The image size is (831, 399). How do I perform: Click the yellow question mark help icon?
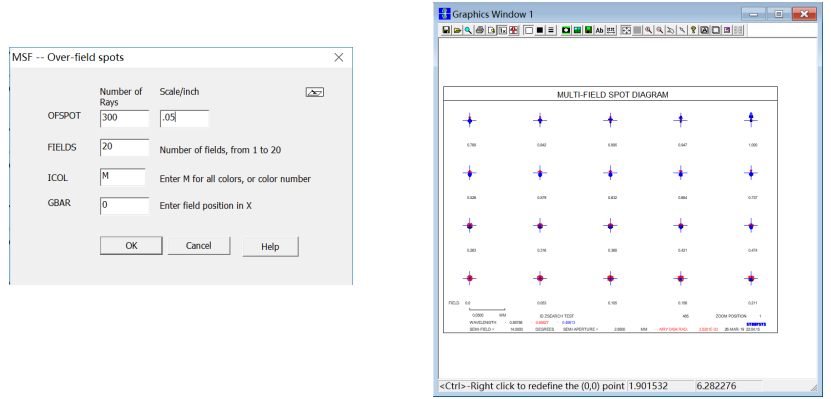[693, 30]
